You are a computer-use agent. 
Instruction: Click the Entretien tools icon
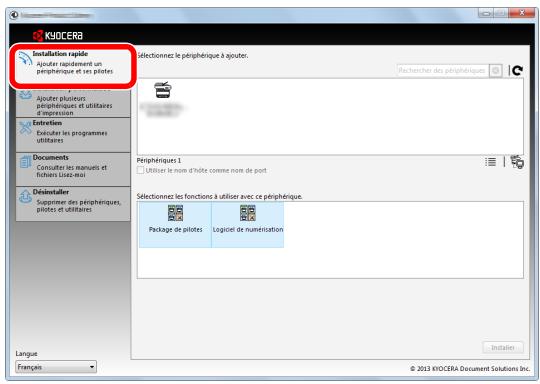pyautogui.click(x=25, y=127)
